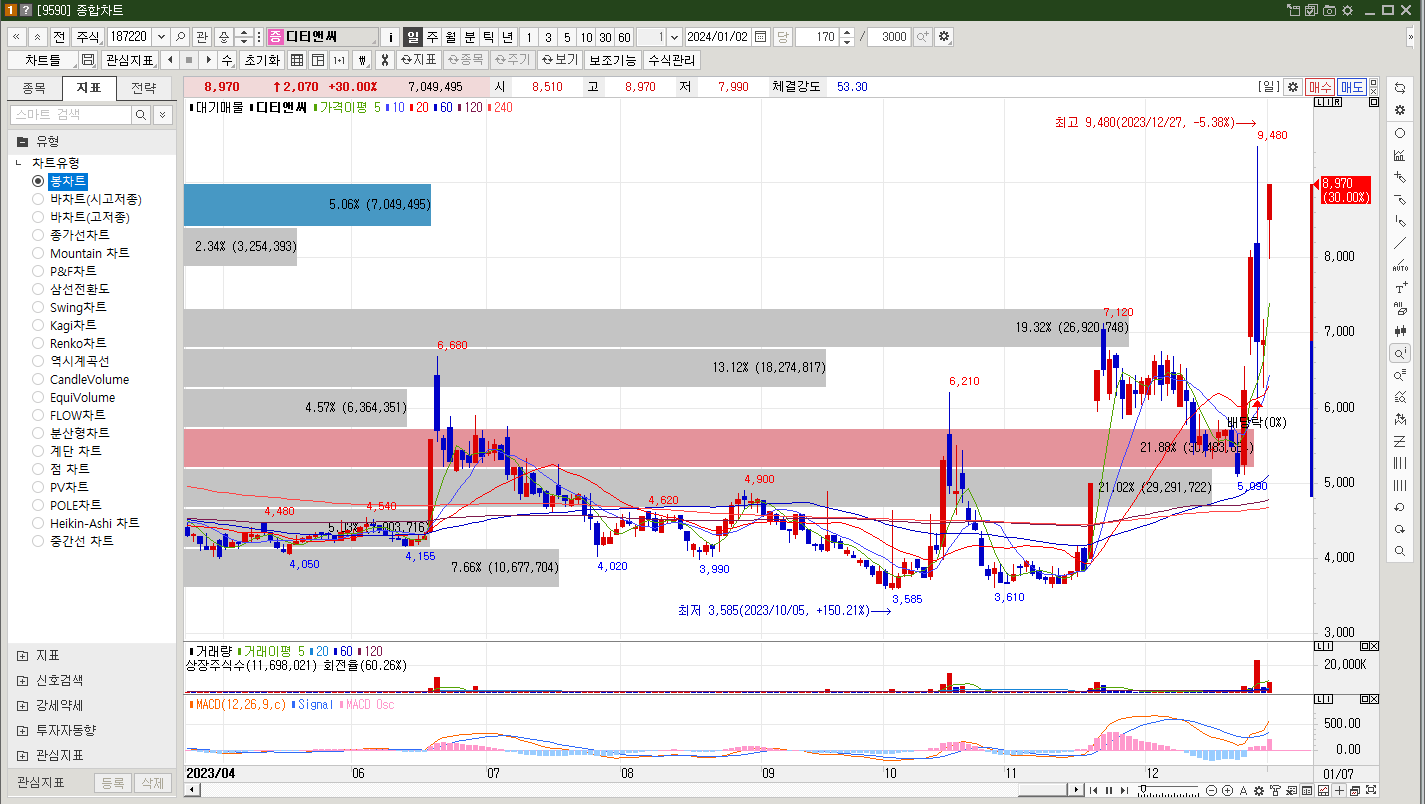
Task: Open the 차트틀 dropdown
Action: tap(43, 60)
